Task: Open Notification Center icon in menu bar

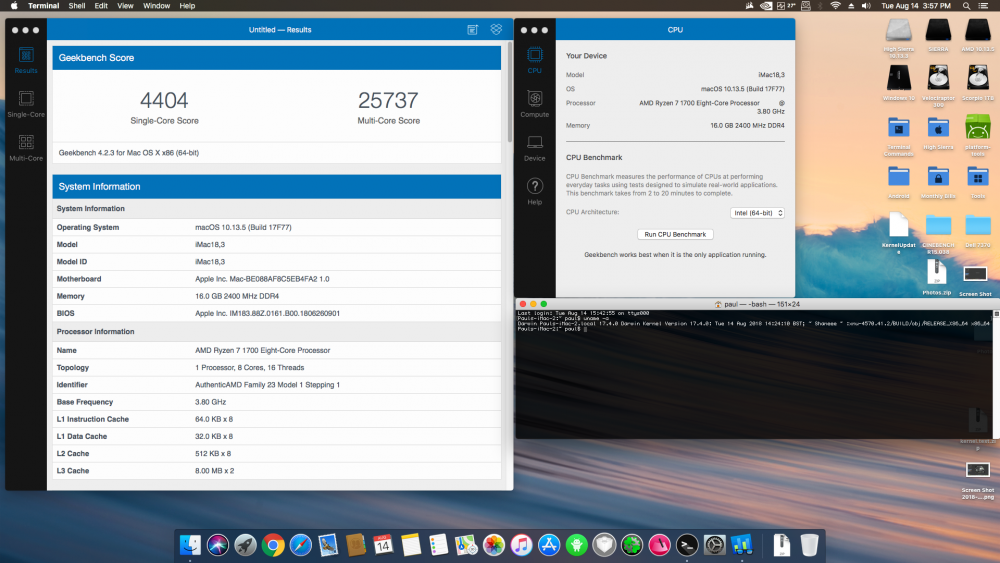Action: pyautogui.click(x=985, y=6)
